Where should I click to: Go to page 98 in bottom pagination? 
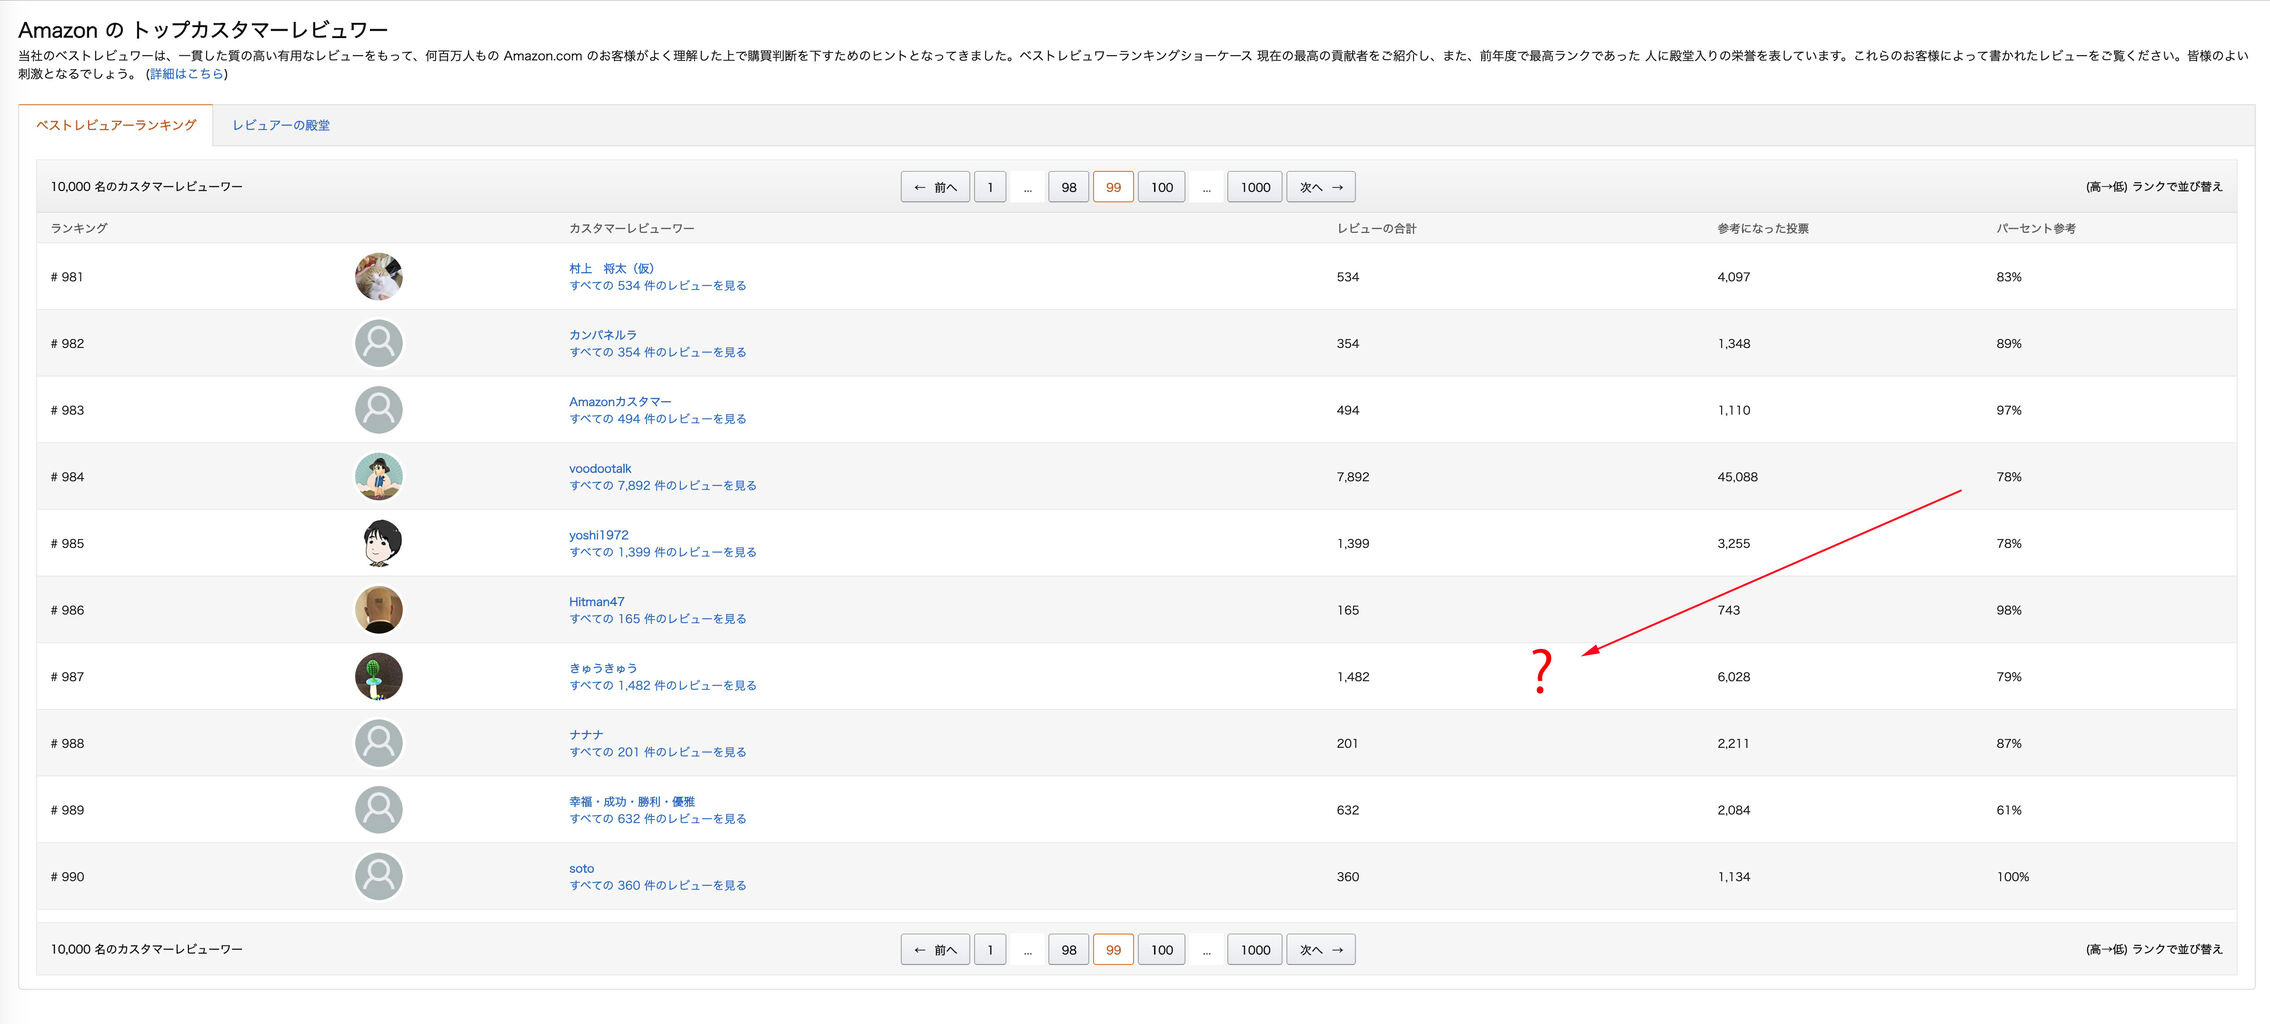click(1069, 950)
